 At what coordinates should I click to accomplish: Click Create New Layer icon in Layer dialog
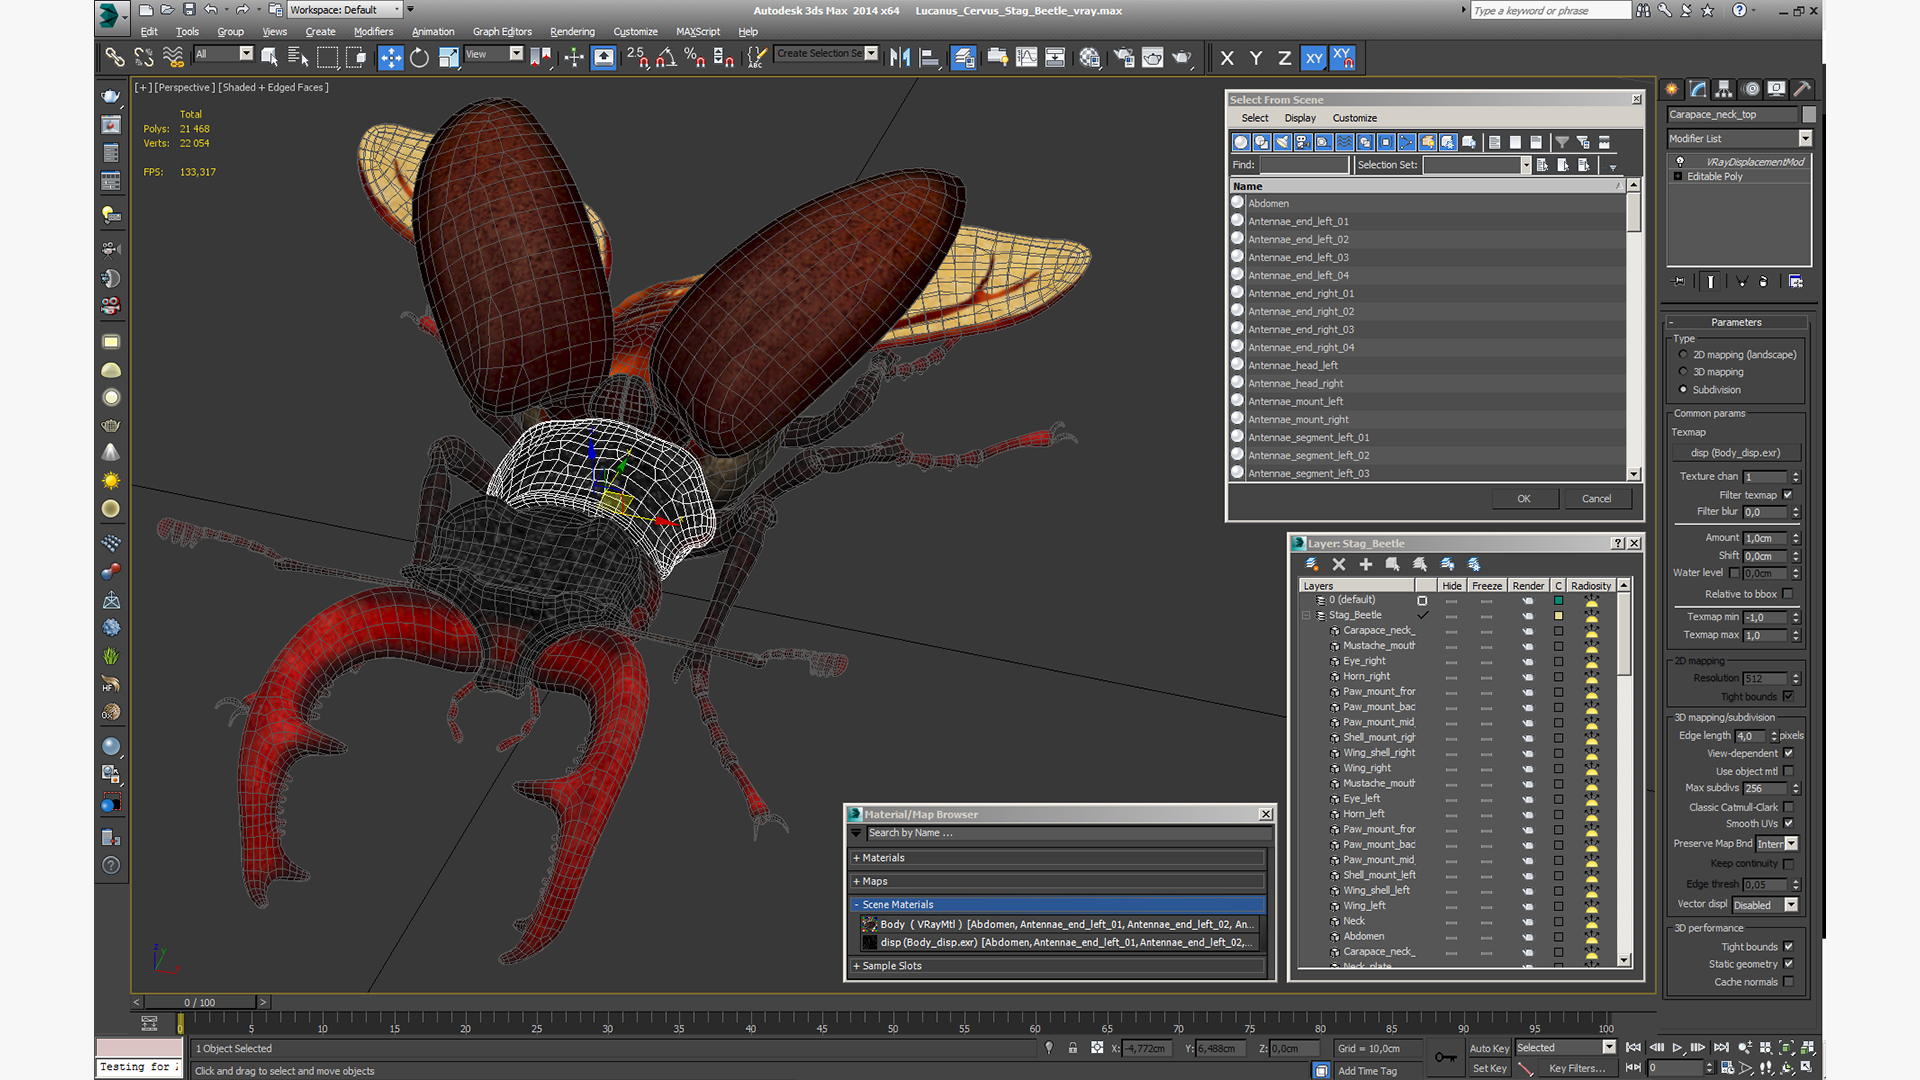(x=1312, y=565)
